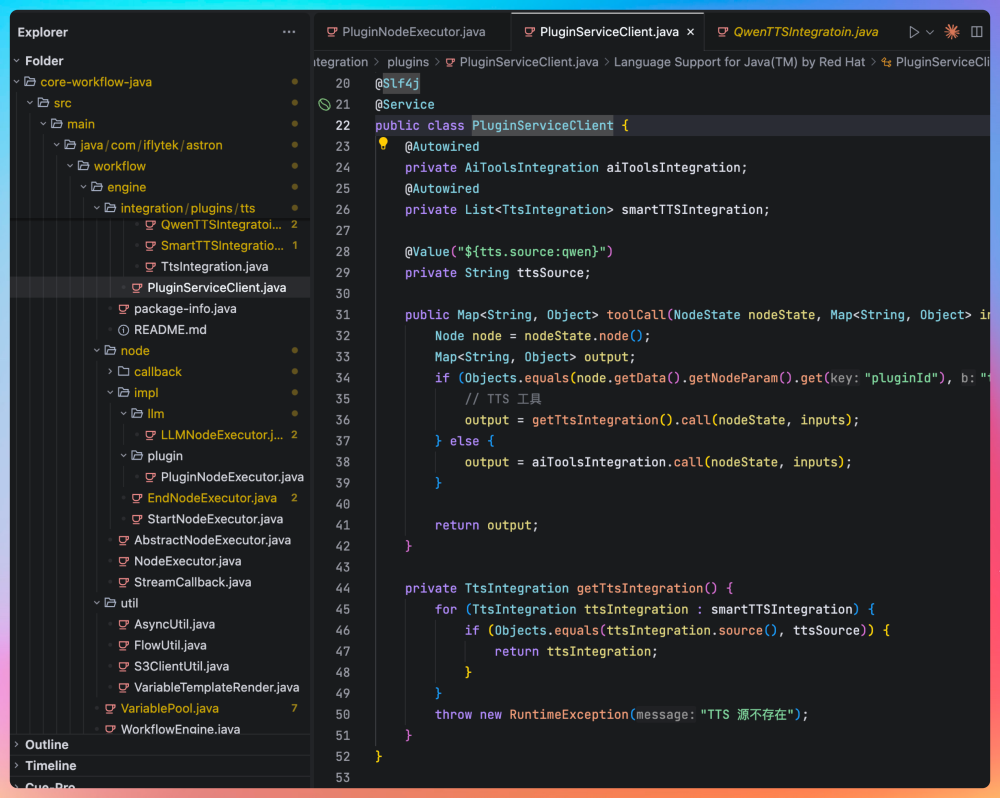Click the Run Java play button
1000x798 pixels.
(913, 32)
